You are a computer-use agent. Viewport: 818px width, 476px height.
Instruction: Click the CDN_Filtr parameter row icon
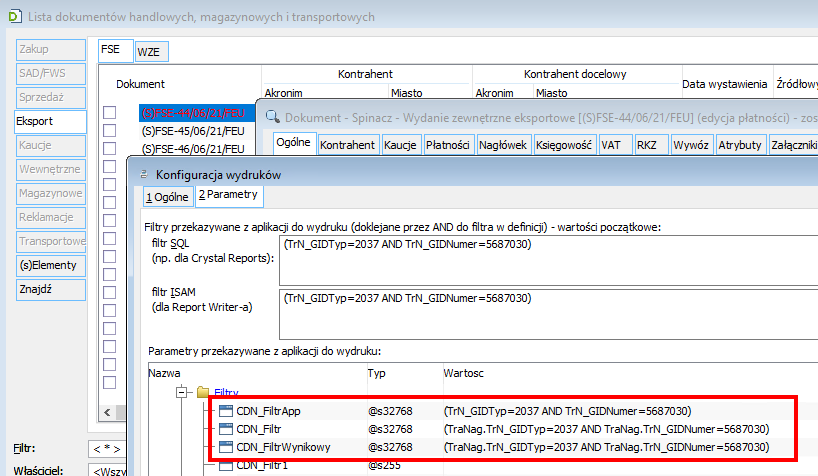(x=225, y=430)
